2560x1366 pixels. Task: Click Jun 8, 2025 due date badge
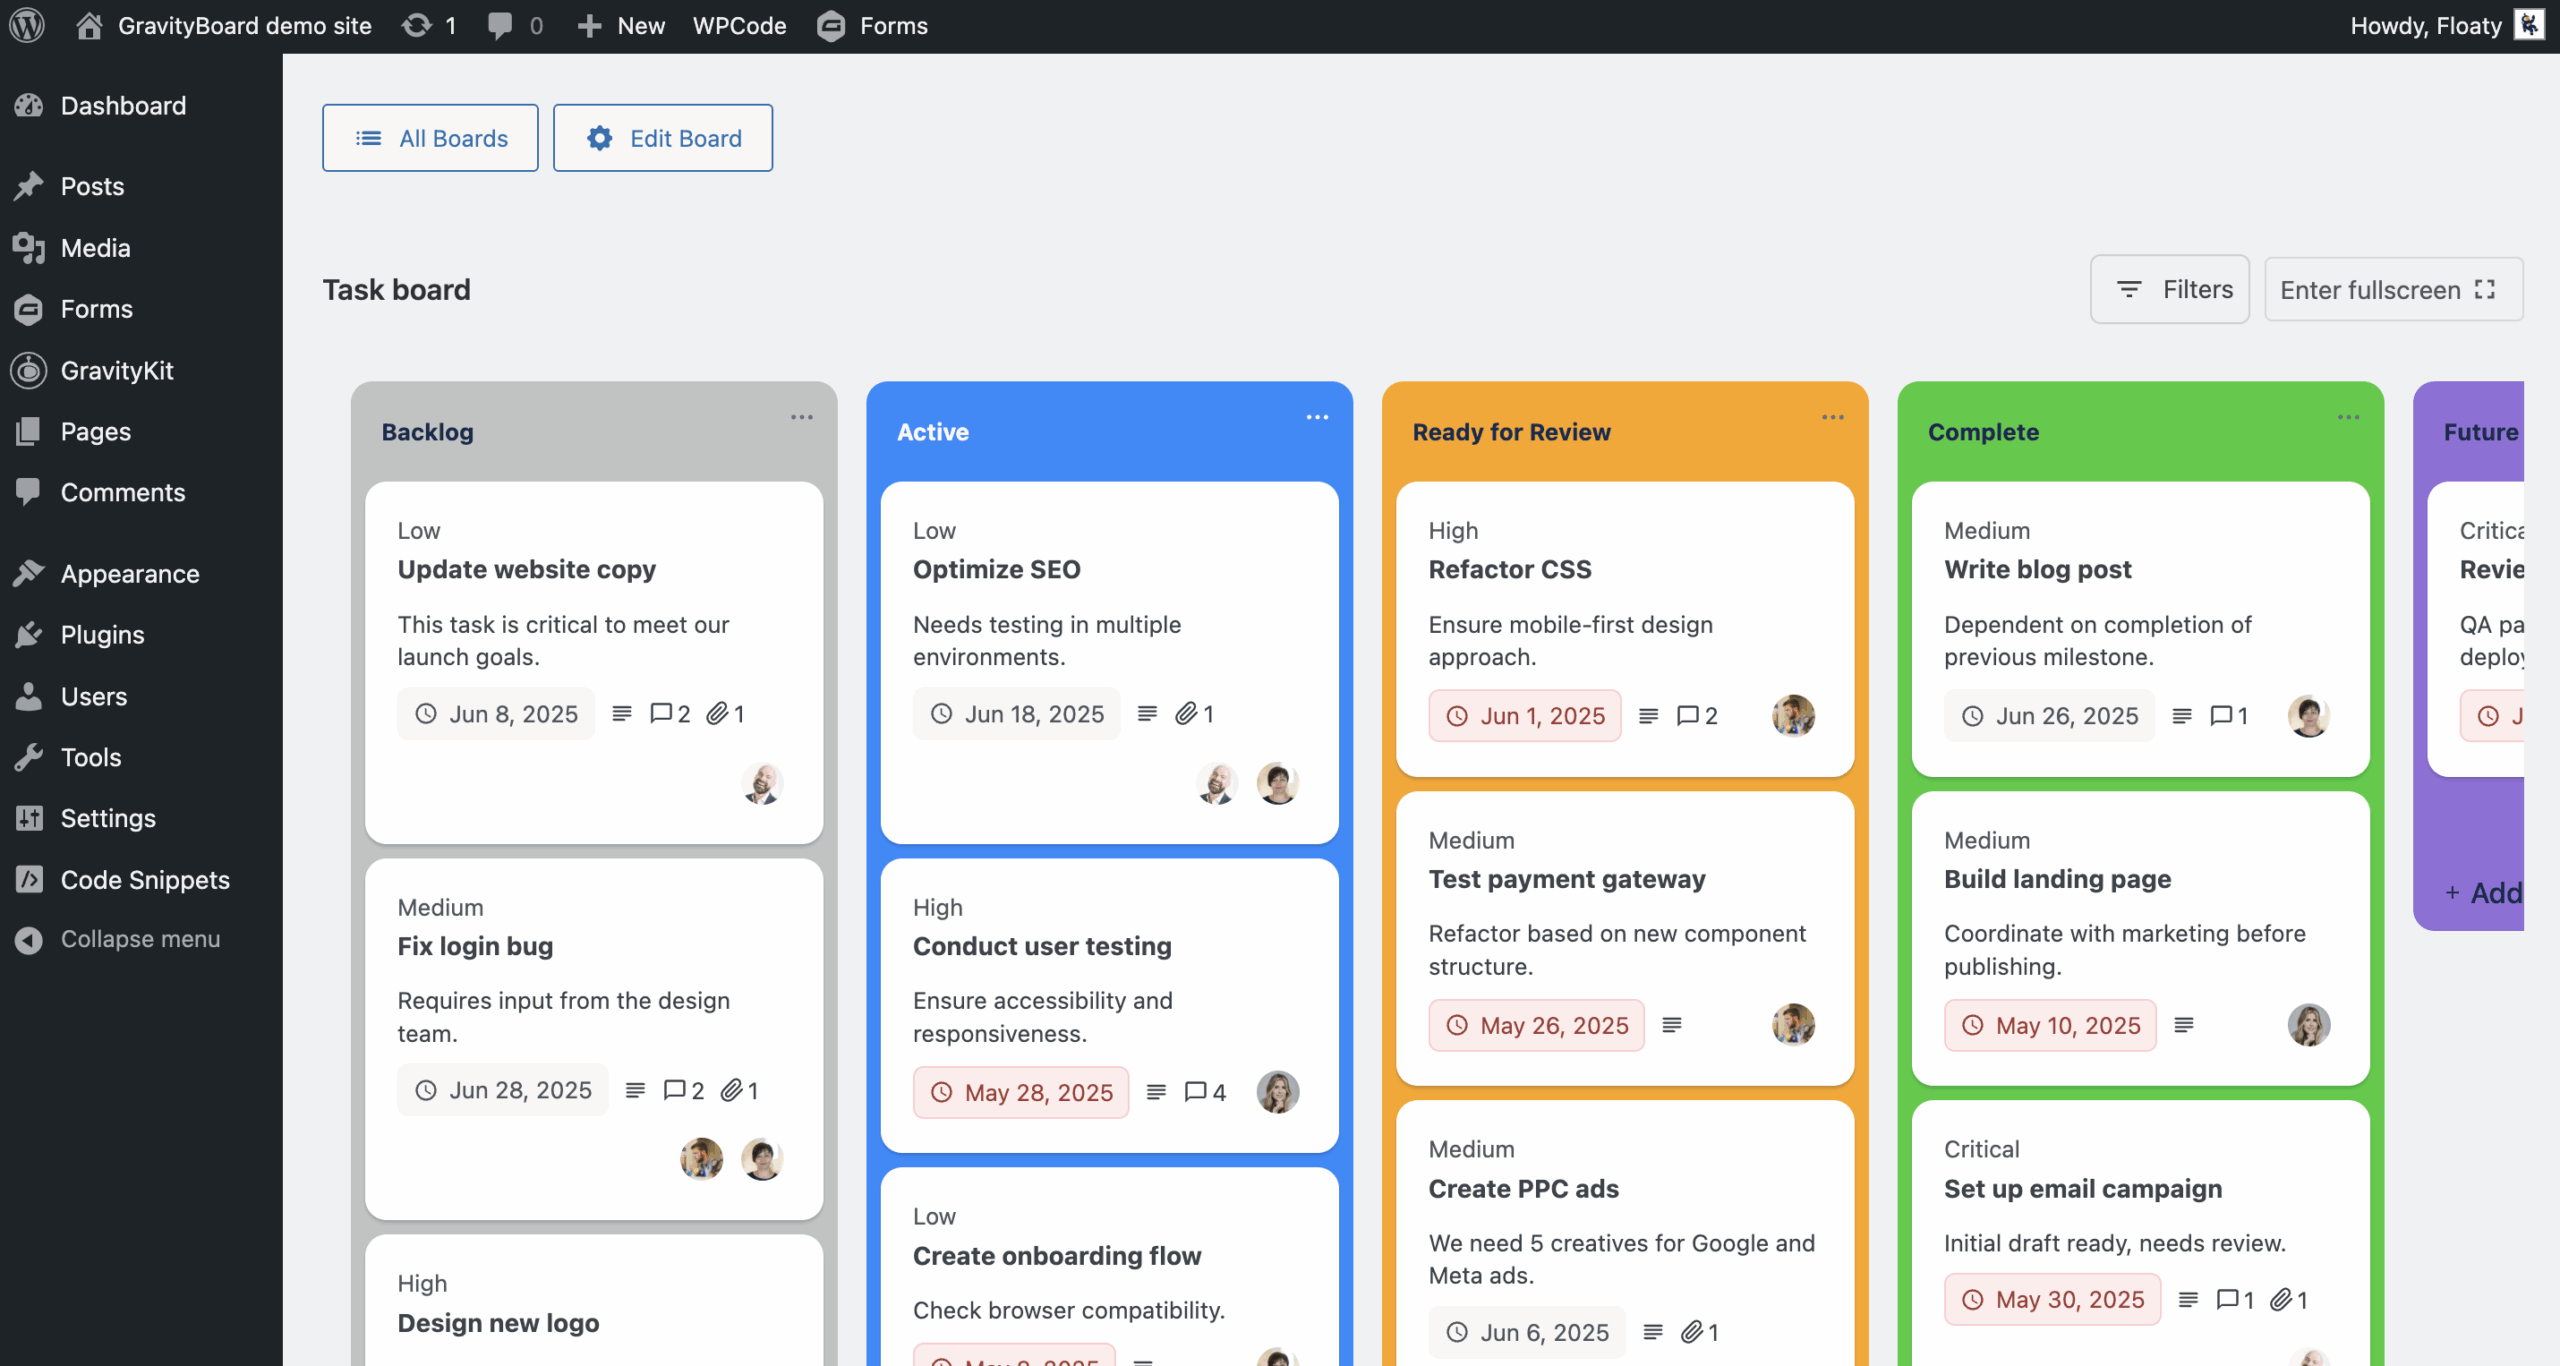[x=496, y=714]
